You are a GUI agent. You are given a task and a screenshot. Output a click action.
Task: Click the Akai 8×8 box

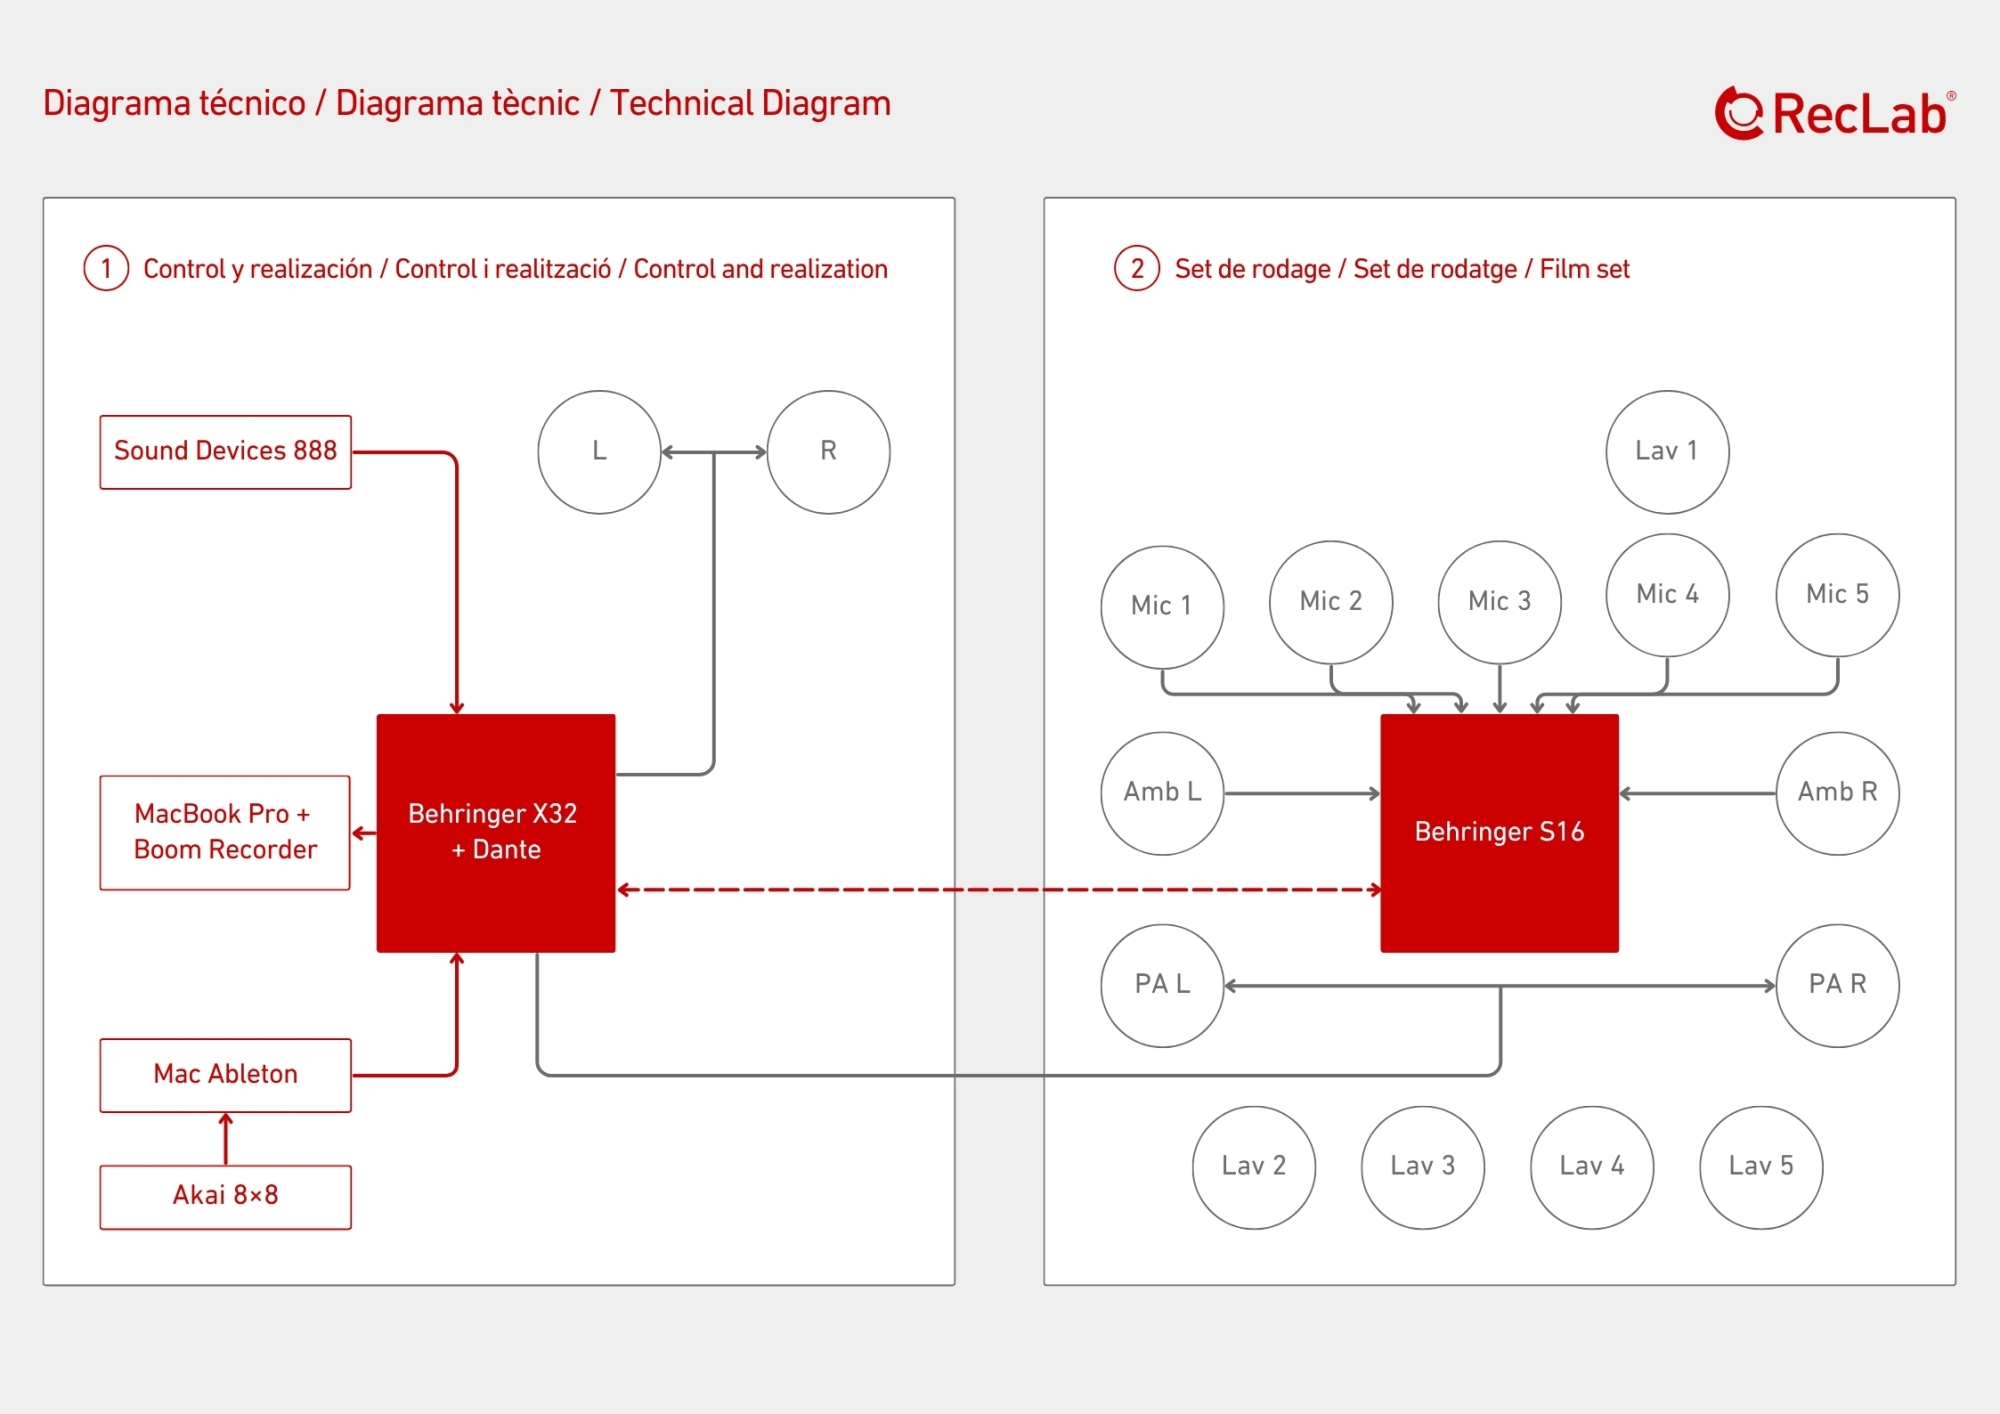[x=226, y=1197]
